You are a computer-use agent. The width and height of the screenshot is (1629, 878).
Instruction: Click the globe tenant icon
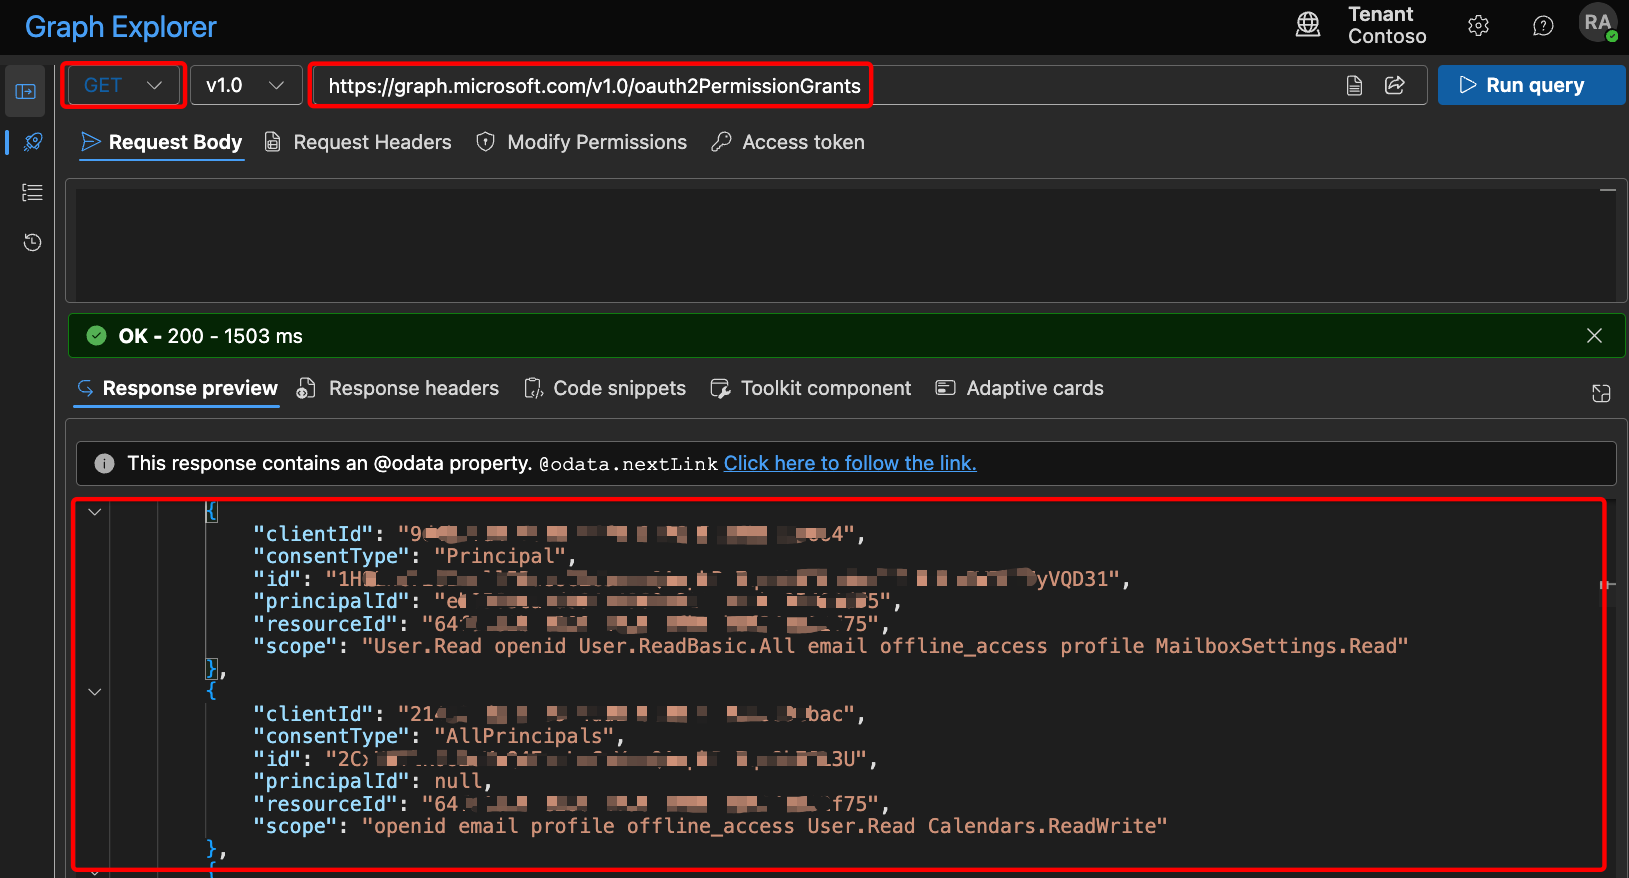pos(1308,25)
